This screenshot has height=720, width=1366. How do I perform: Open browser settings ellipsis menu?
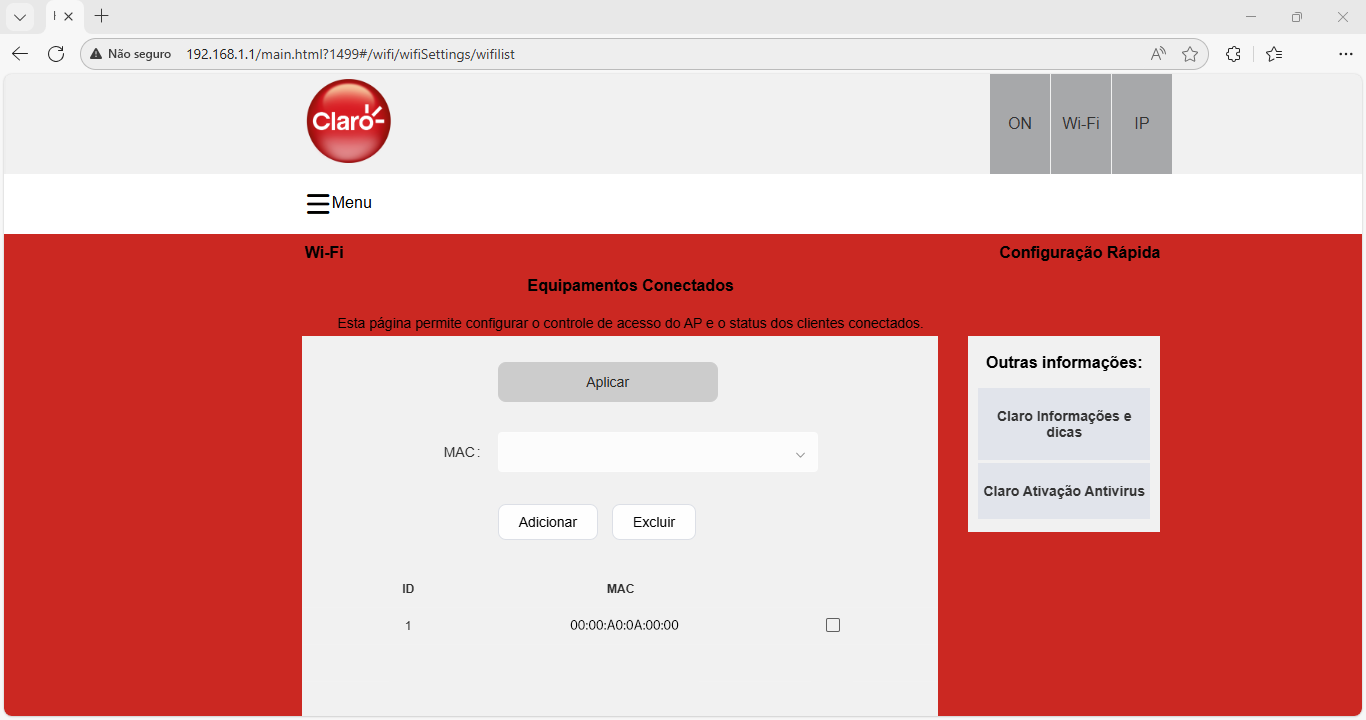1345,54
